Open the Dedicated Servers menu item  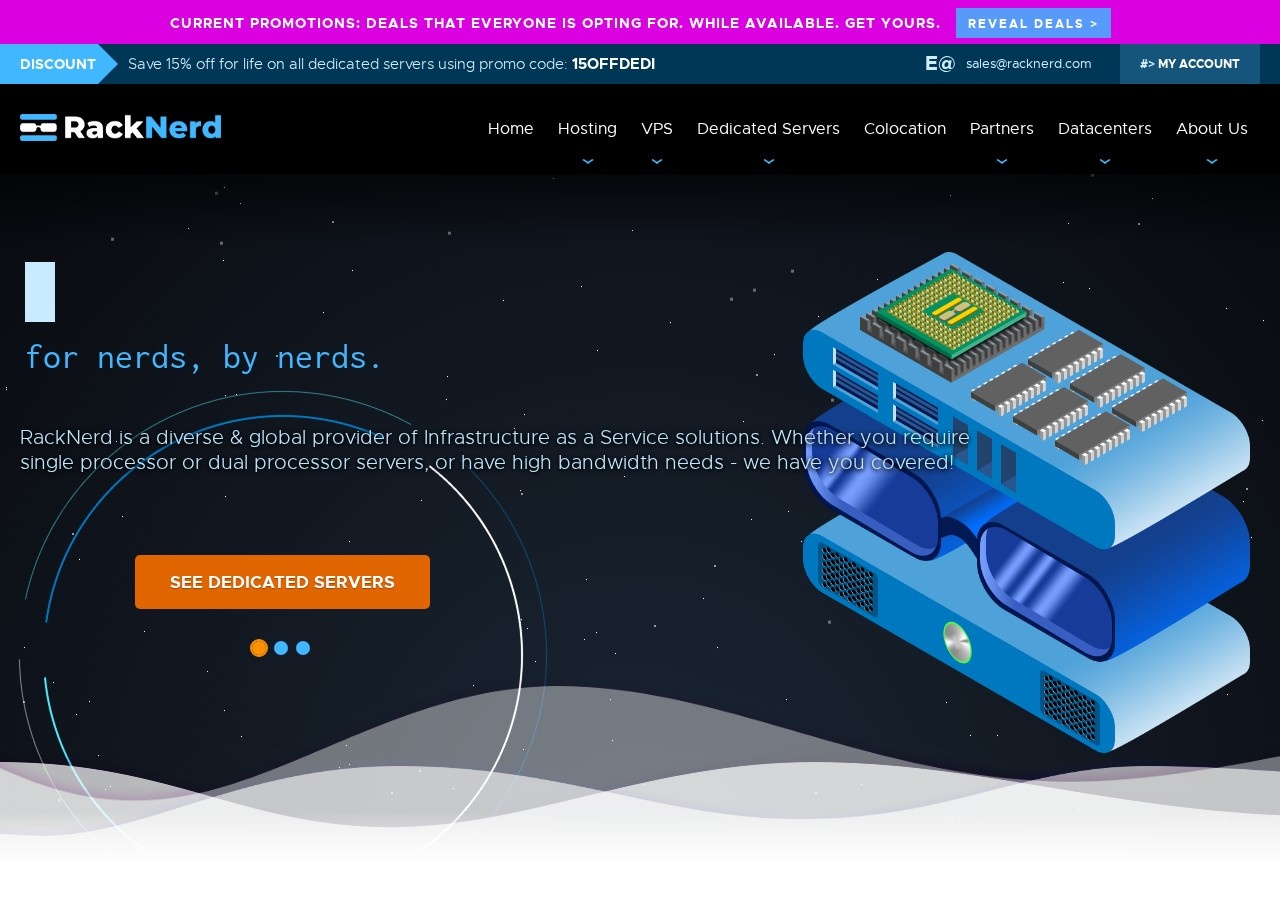pos(768,128)
